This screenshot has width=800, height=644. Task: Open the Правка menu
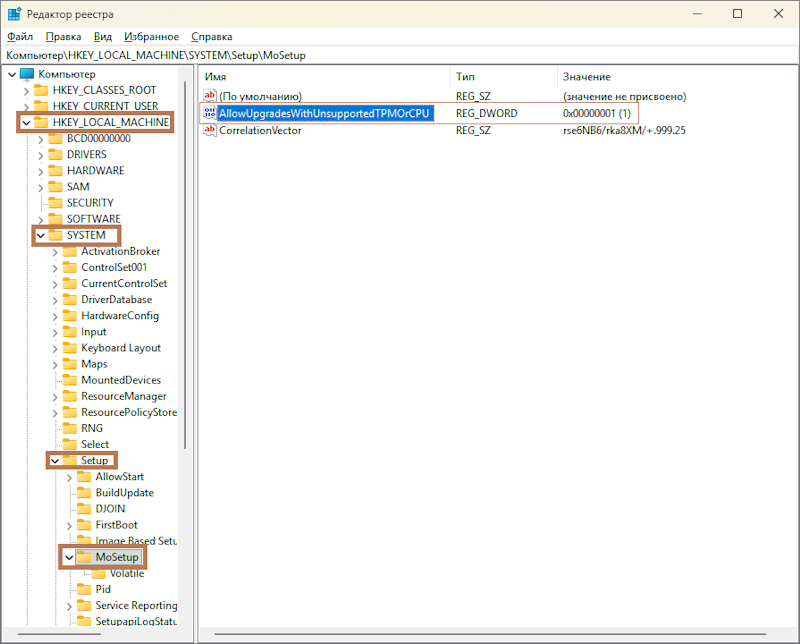tap(63, 36)
